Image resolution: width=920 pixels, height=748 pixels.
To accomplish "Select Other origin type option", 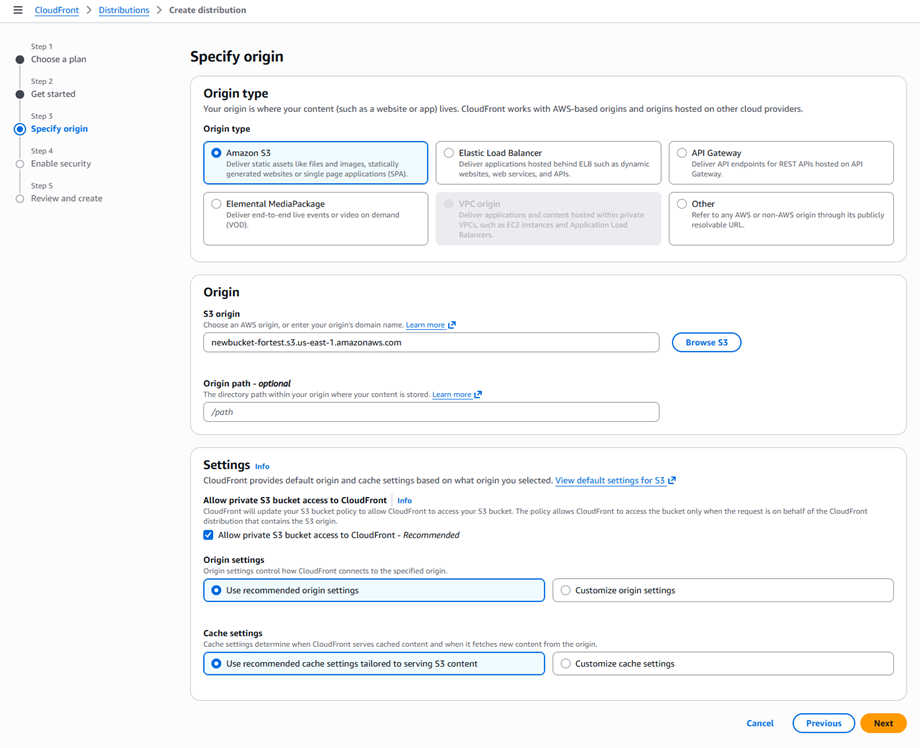I will pyautogui.click(x=682, y=204).
